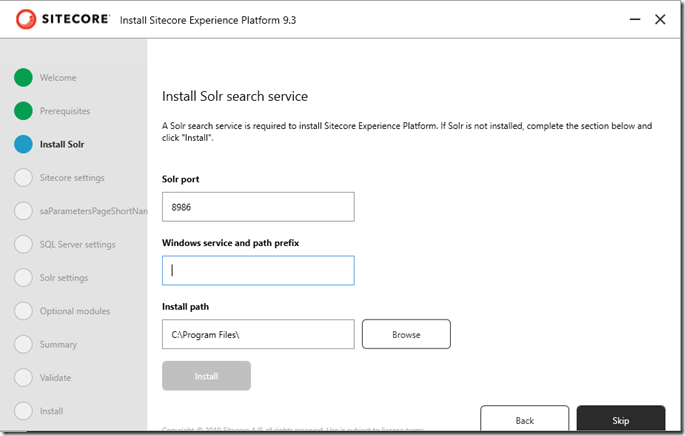Minimize the installer window
Viewport: 685px width, 436px height.
[635, 19]
